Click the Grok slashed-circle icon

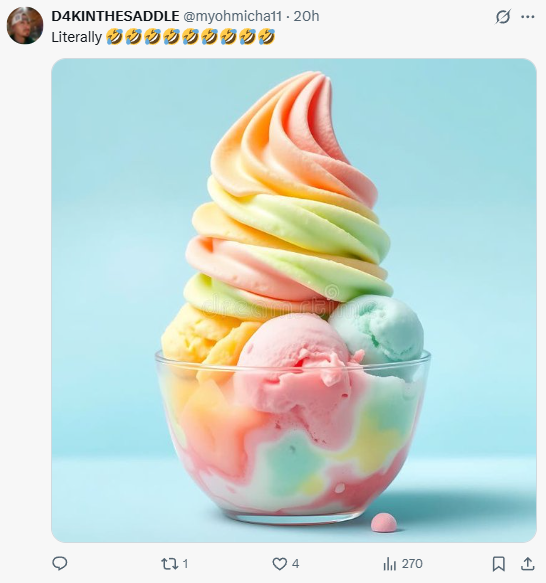(x=503, y=17)
